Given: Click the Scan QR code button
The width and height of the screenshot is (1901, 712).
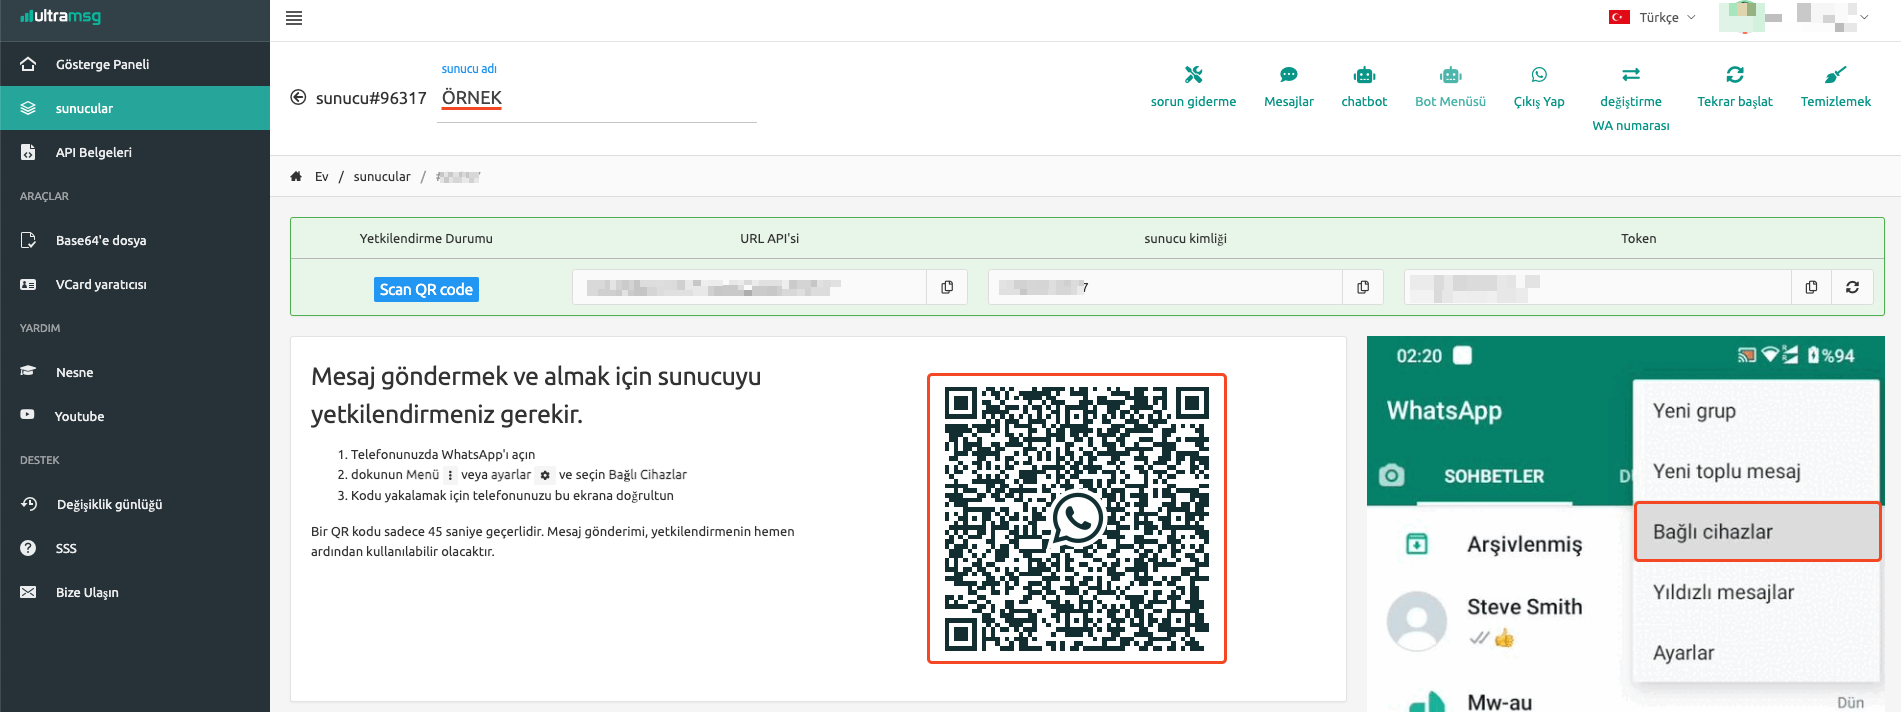Looking at the screenshot, I should click(426, 289).
